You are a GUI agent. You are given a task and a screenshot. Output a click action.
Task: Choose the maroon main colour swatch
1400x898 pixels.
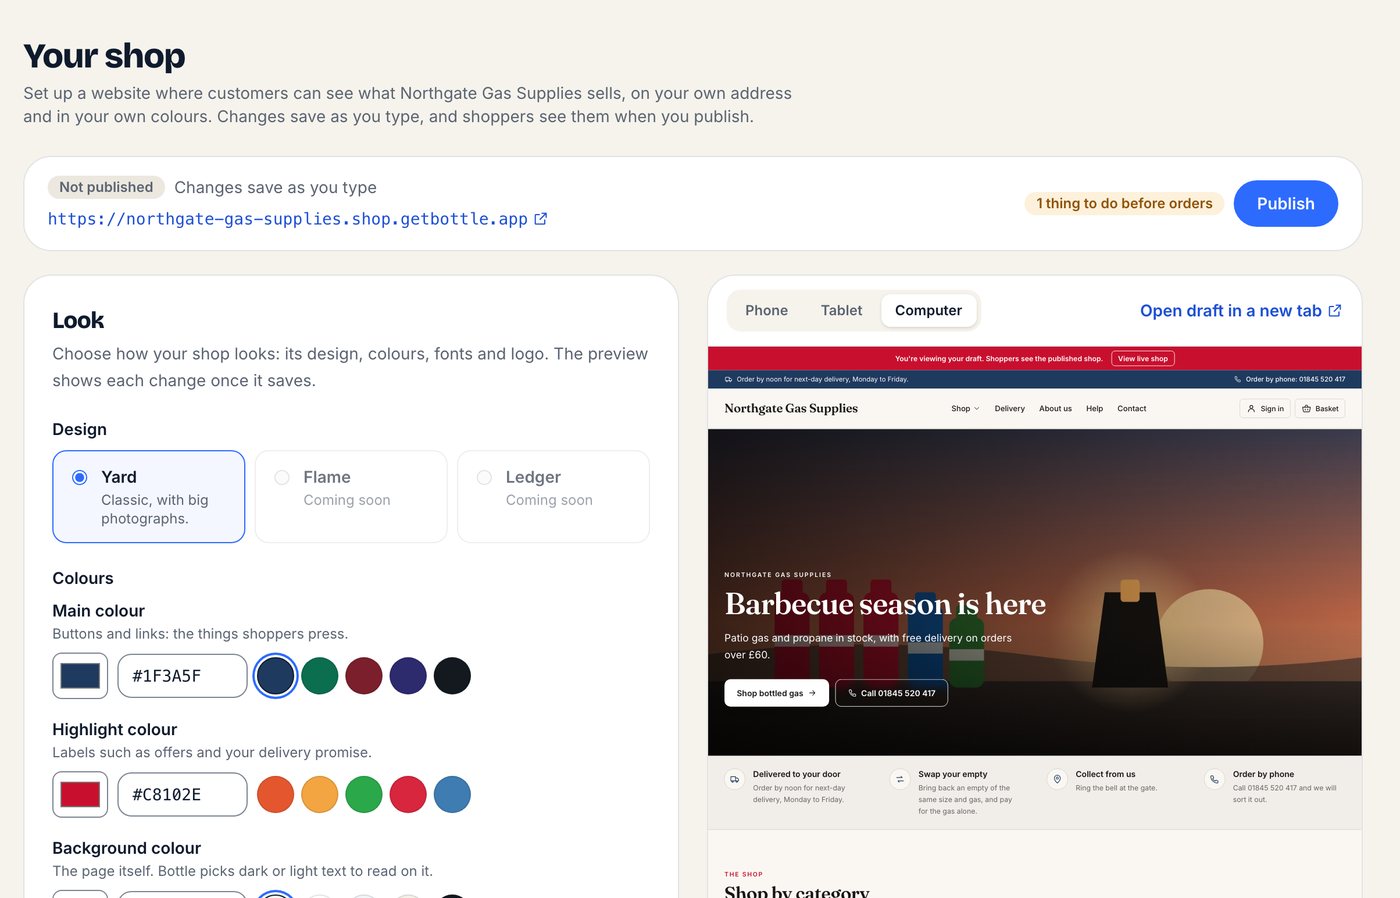364,676
